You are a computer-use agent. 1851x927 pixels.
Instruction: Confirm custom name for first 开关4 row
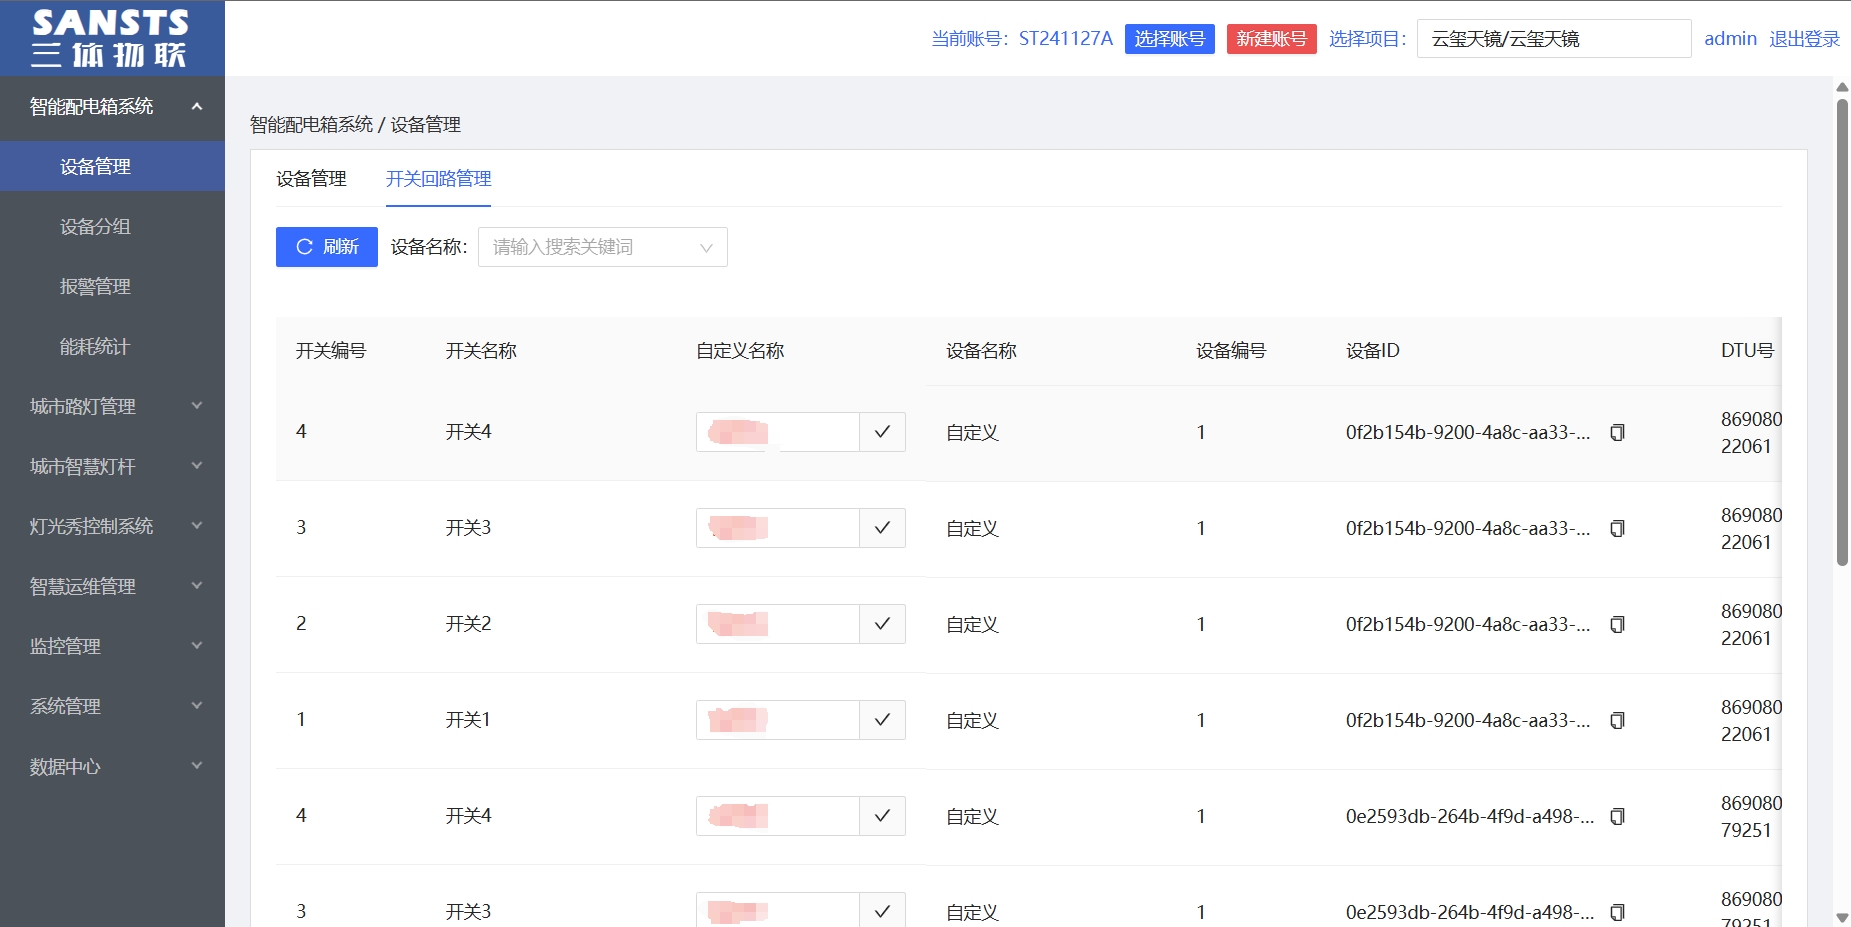coord(882,432)
